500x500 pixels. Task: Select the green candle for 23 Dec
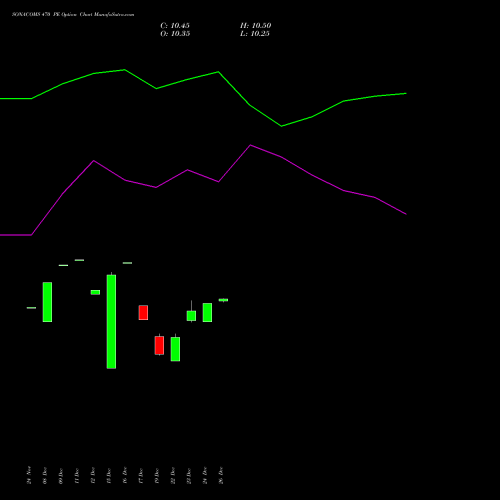191,315
